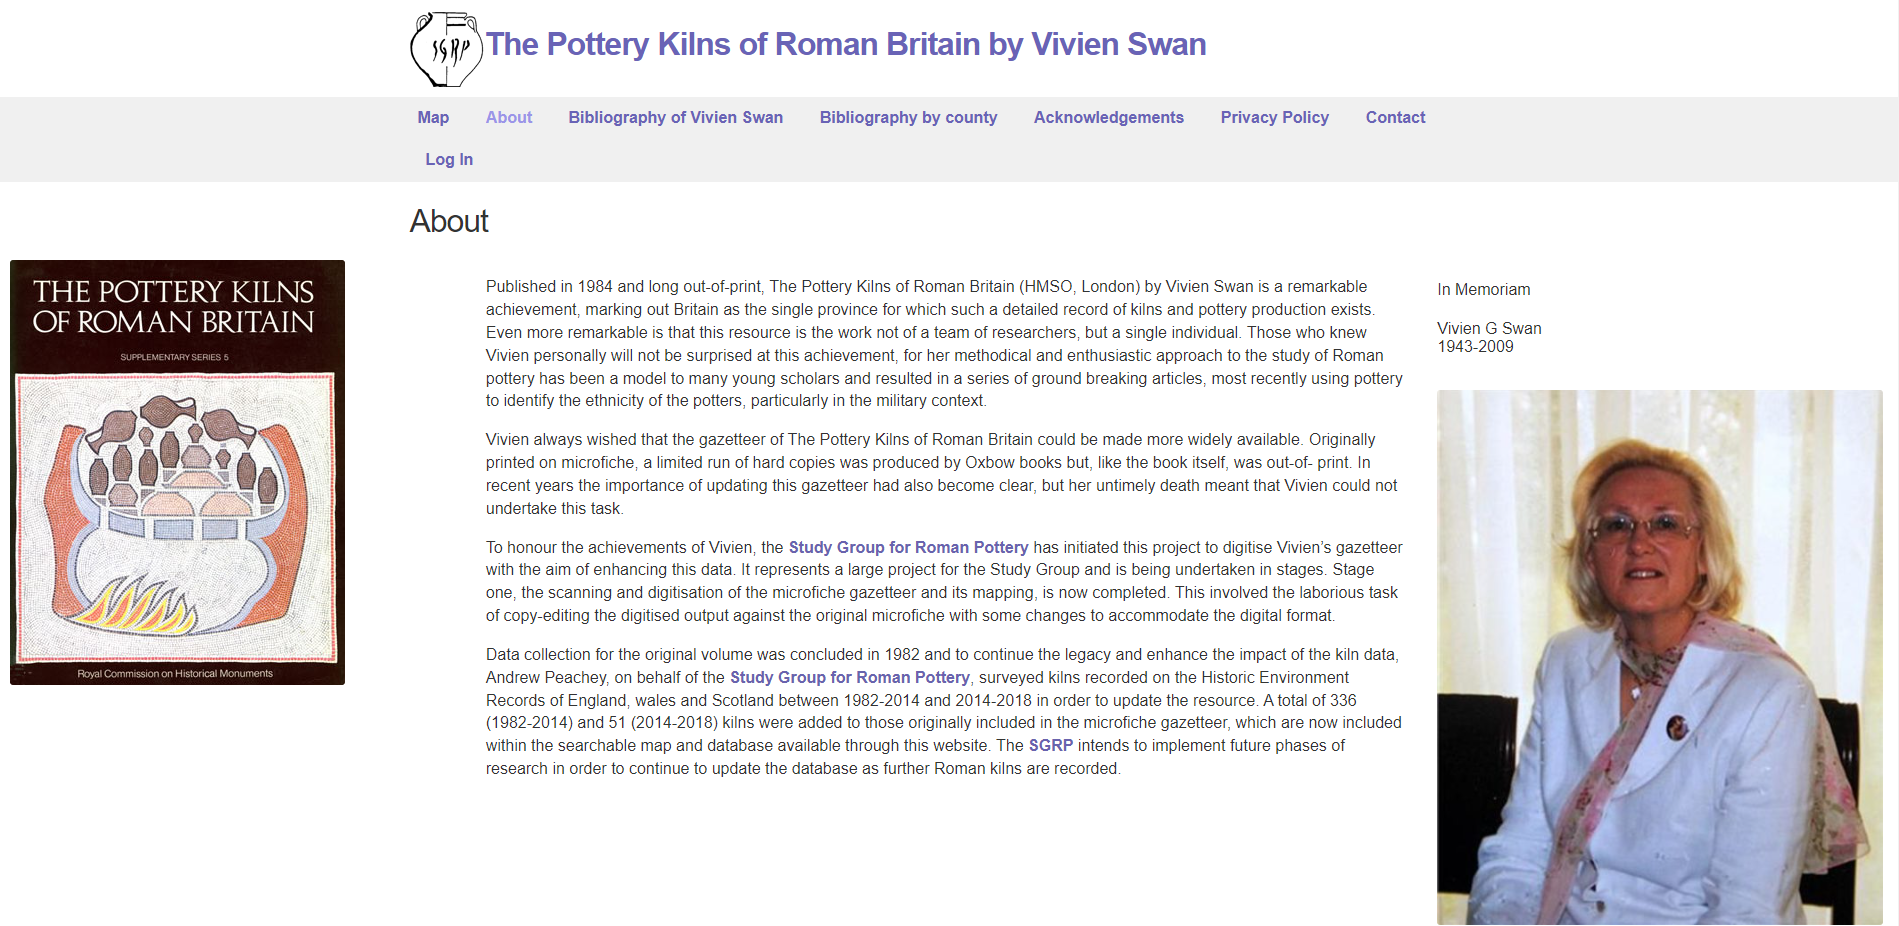Click the '1943-2009' dates text
The height and width of the screenshot is (926, 1899).
tap(1475, 346)
